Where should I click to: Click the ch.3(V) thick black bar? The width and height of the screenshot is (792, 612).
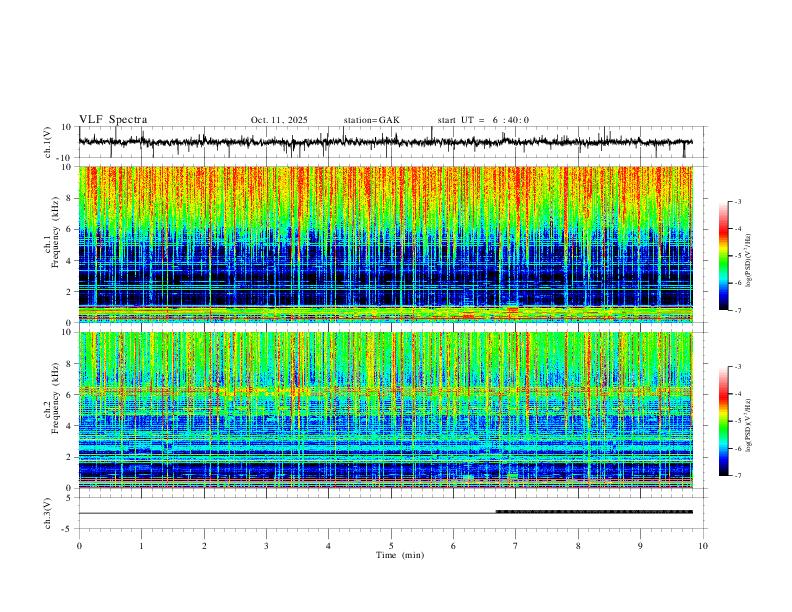594,512
